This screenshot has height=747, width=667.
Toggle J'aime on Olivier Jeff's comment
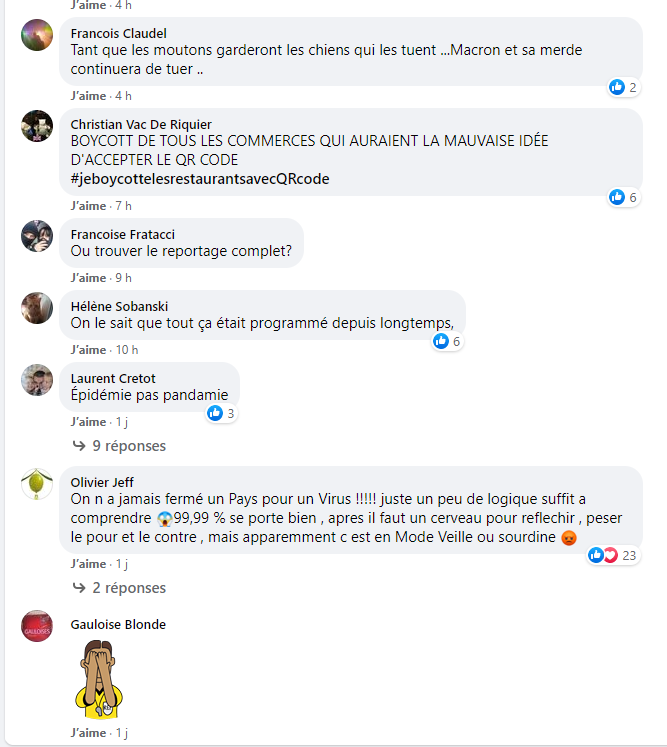pos(88,564)
